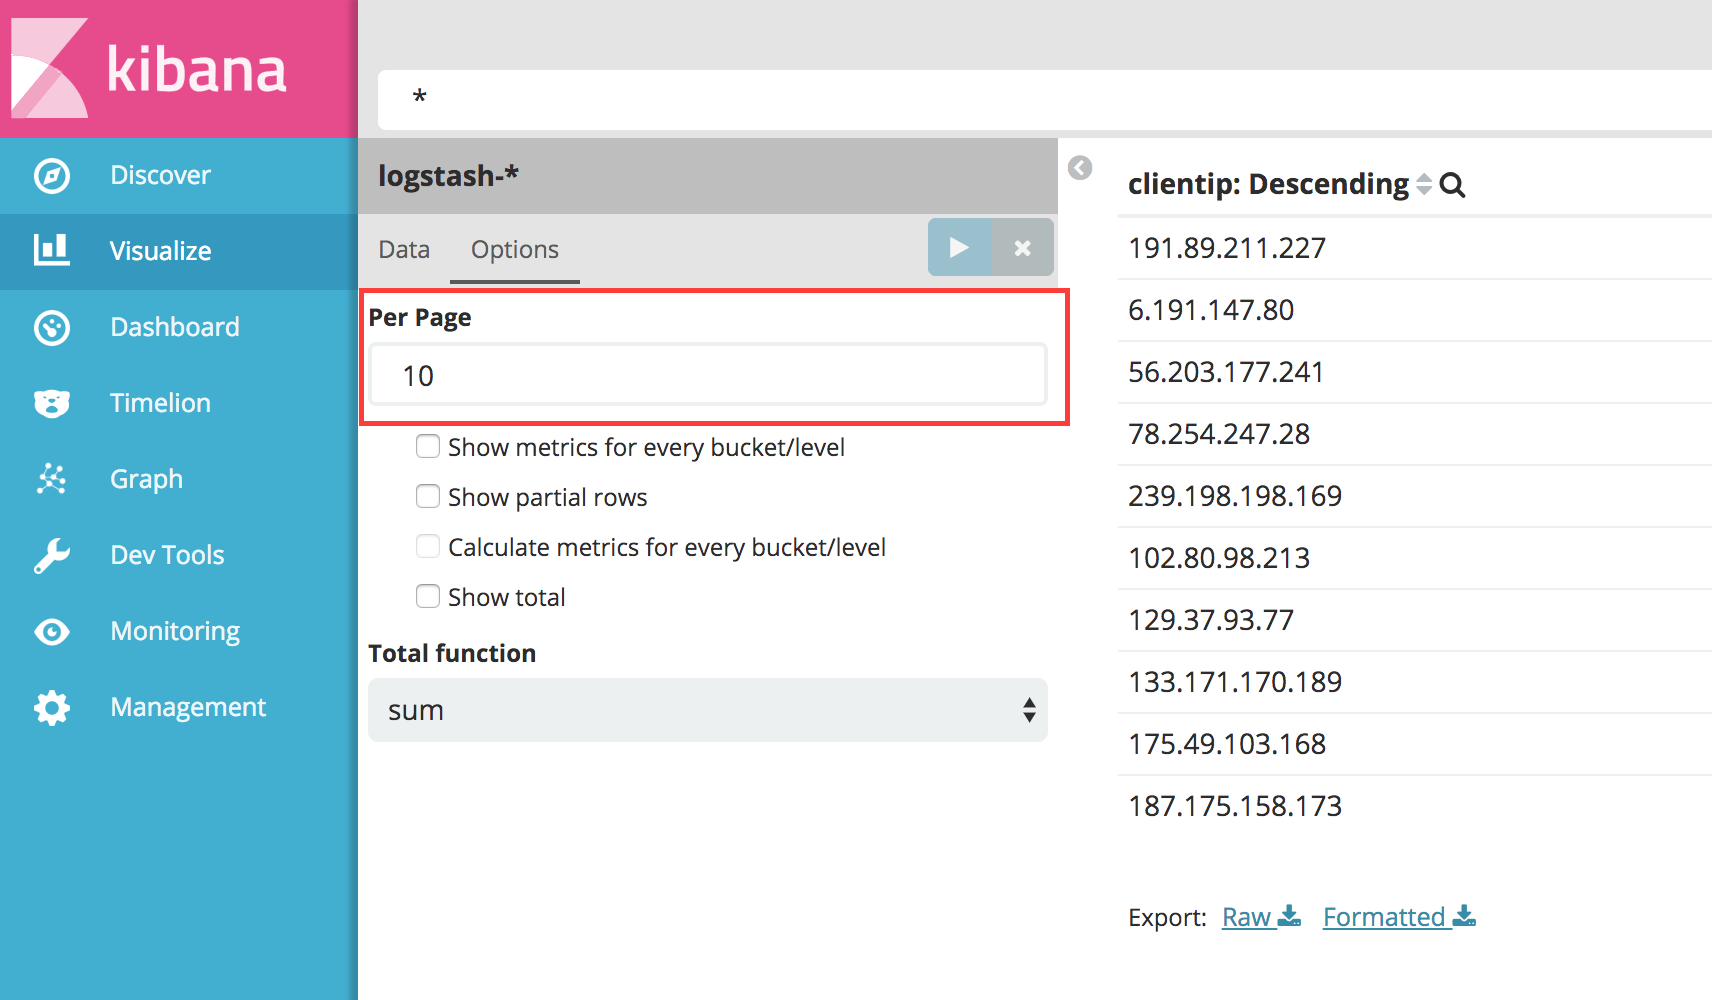
Task: Navigate to Dashboard
Action: 175,327
